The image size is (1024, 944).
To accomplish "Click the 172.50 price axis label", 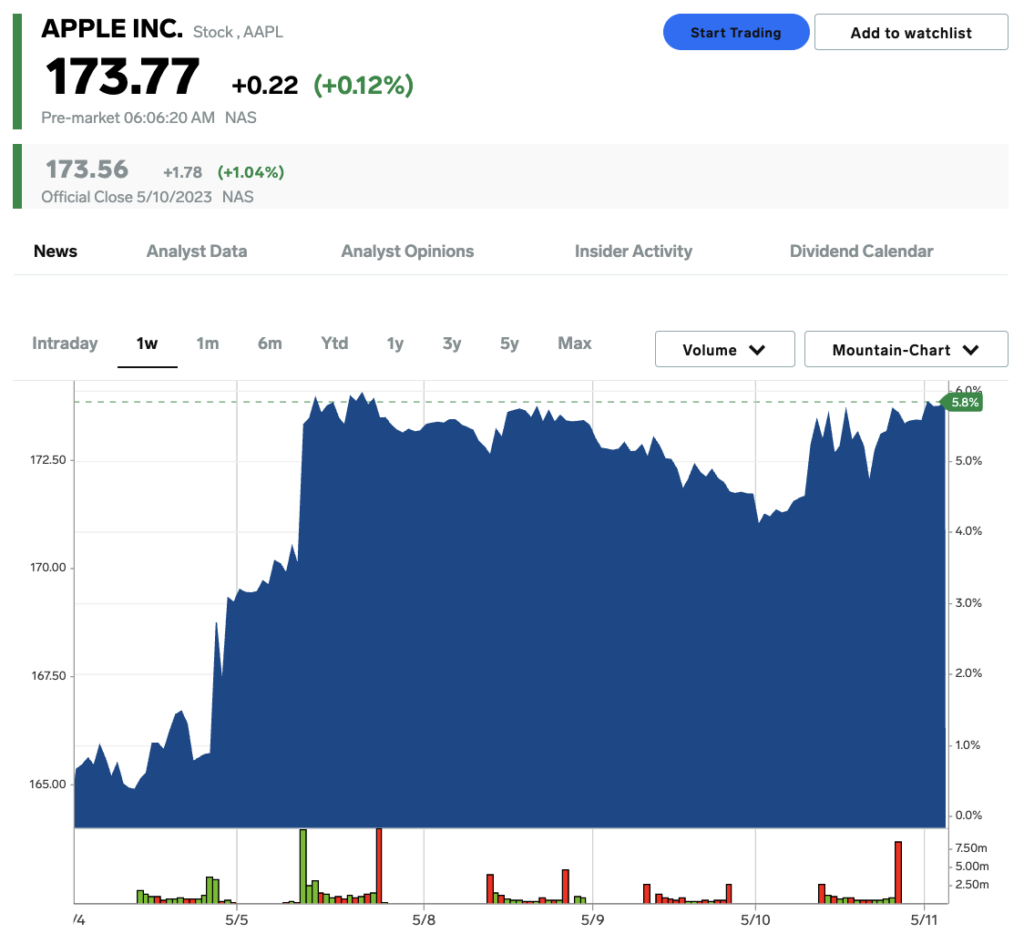I will (x=48, y=460).
